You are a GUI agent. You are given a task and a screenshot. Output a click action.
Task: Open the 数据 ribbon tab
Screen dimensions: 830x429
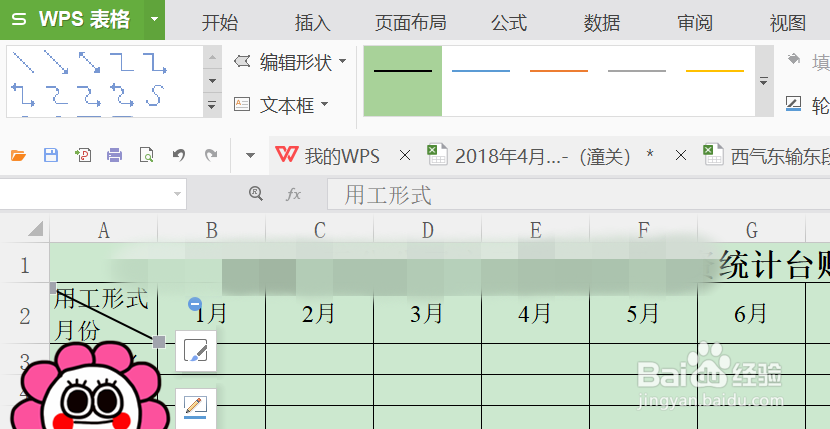point(602,23)
